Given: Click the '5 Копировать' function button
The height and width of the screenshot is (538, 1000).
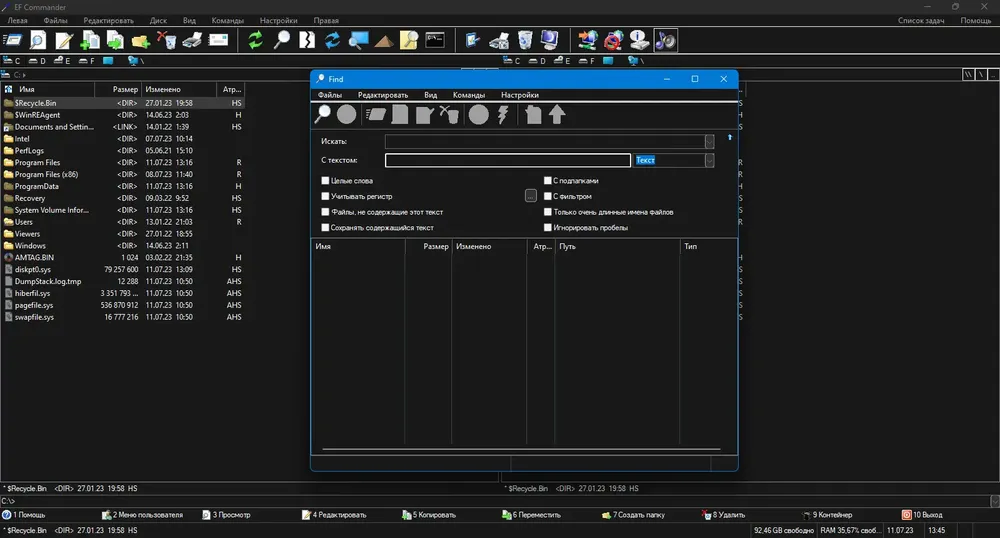Looking at the screenshot, I should click(x=429, y=515).
